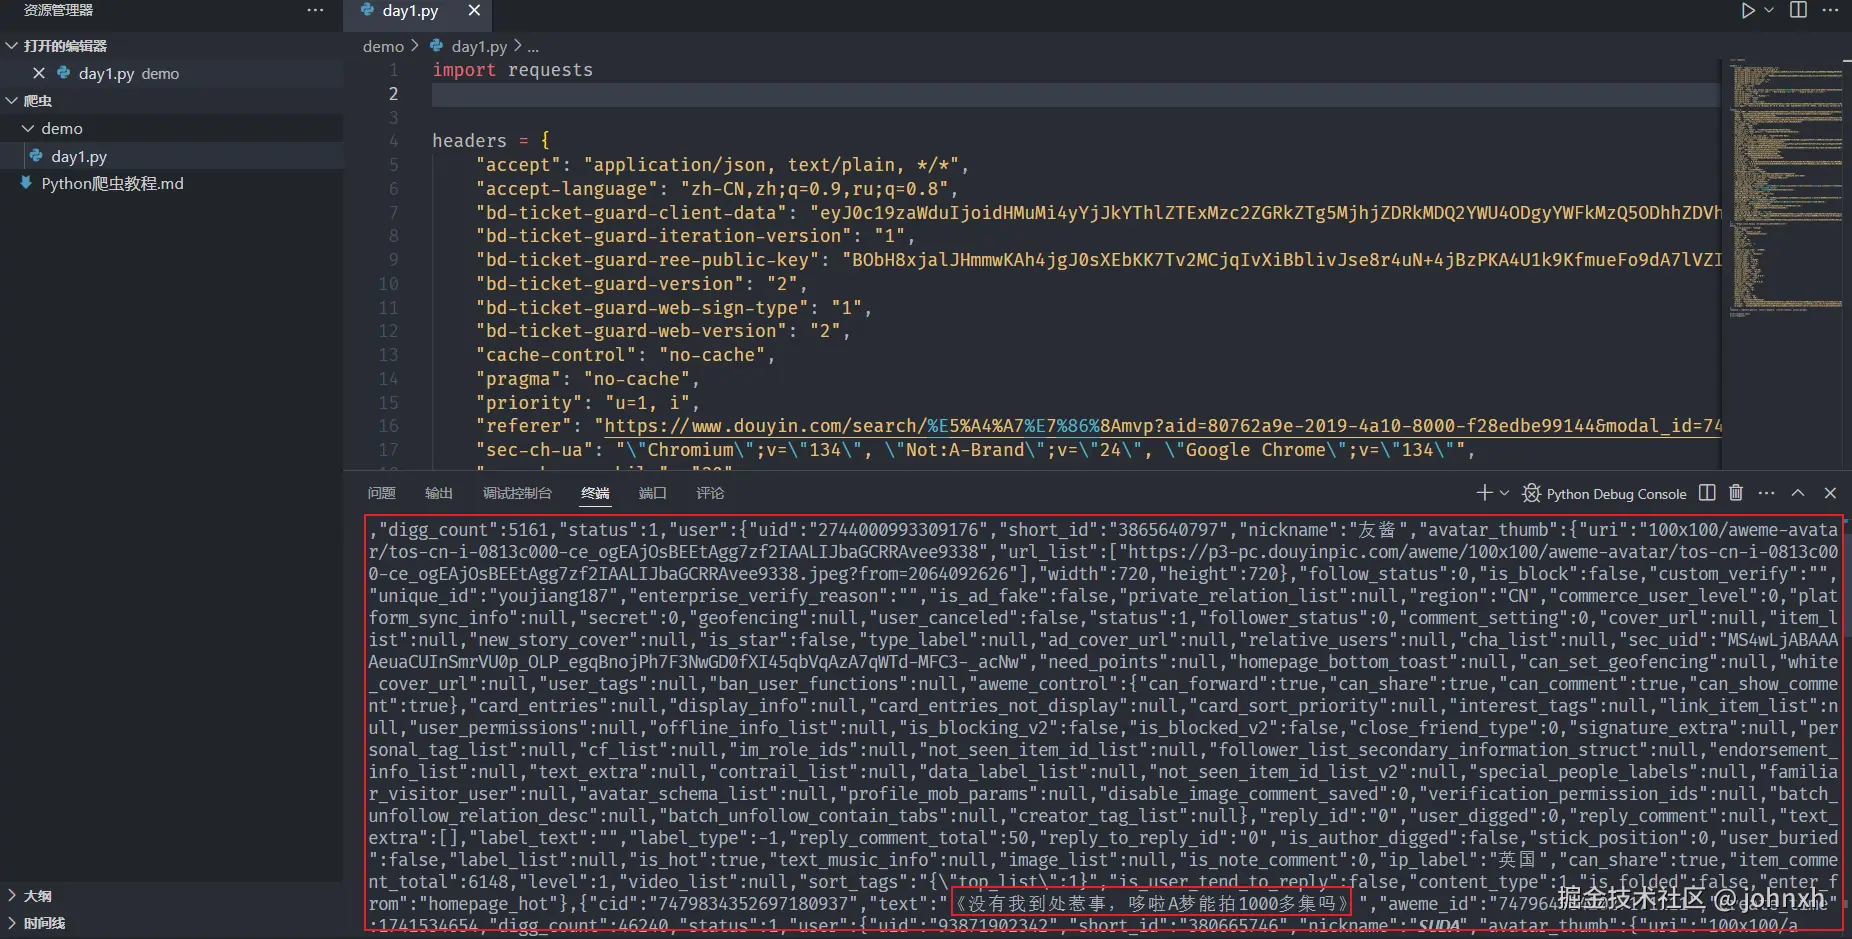Viewport: 1852px width, 939px height.
Task: Click the Markdown icon of Python爬虫教程.md
Action: click(26, 183)
